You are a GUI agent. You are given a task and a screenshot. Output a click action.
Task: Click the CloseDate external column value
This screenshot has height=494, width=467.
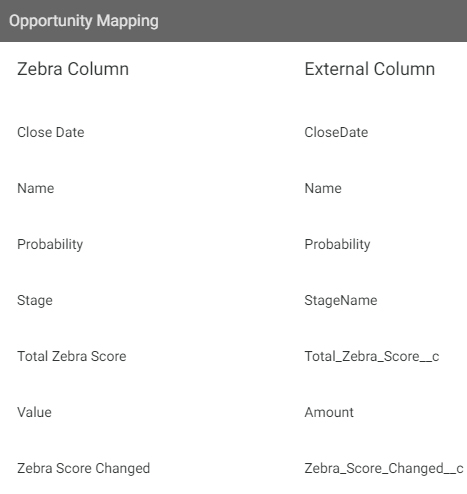(x=336, y=132)
